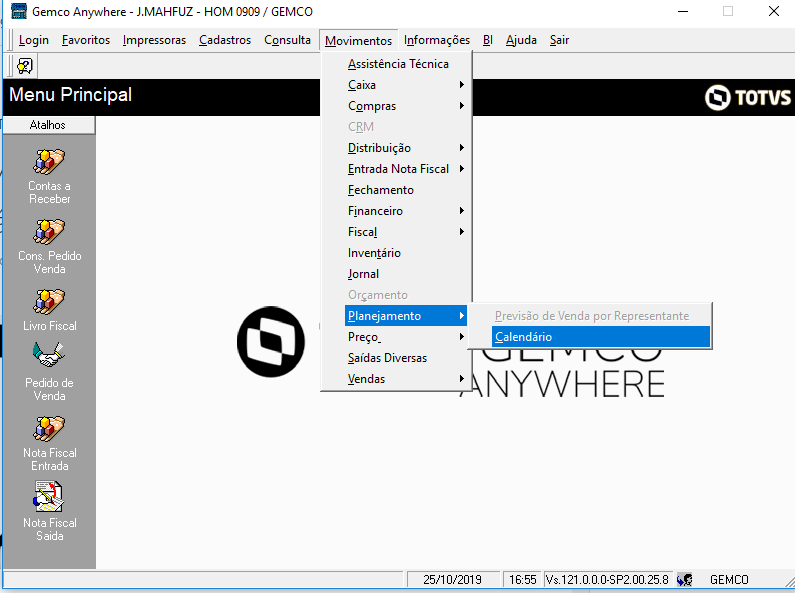795x593 pixels.
Task: Expand the Caixa submenu
Action: [406, 85]
